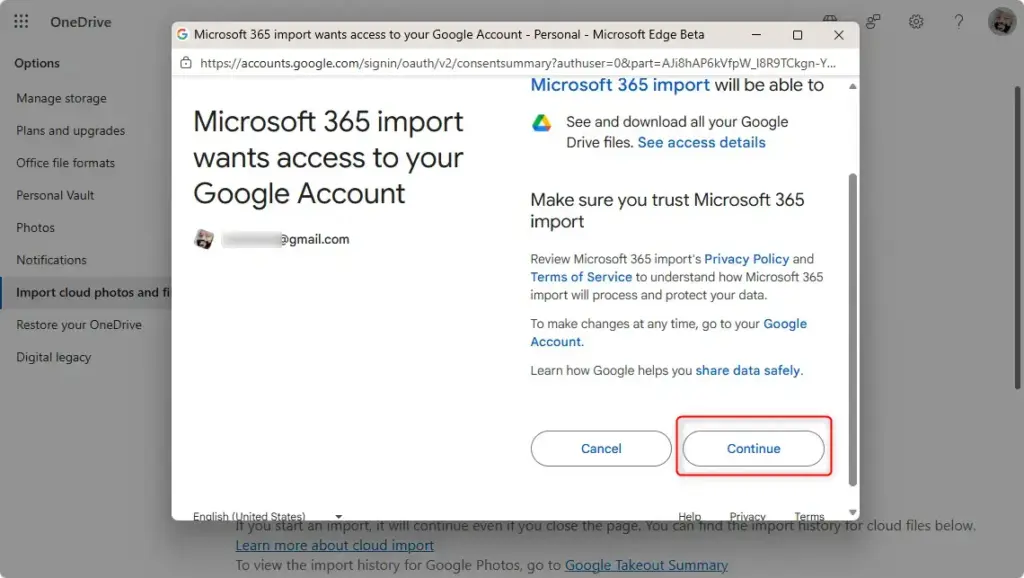This screenshot has width=1024, height=578.
Task: Open the Privacy Policy link
Action: (746, 259)
